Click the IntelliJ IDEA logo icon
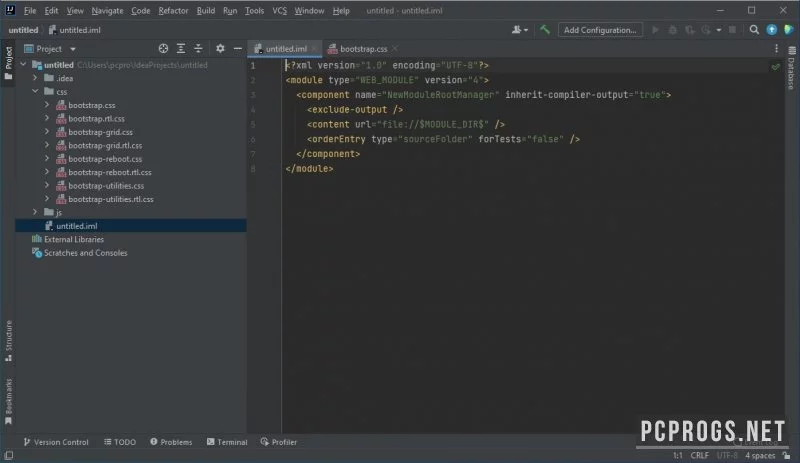Viewport: 800px width, 463px height. [x=10, y=10]
